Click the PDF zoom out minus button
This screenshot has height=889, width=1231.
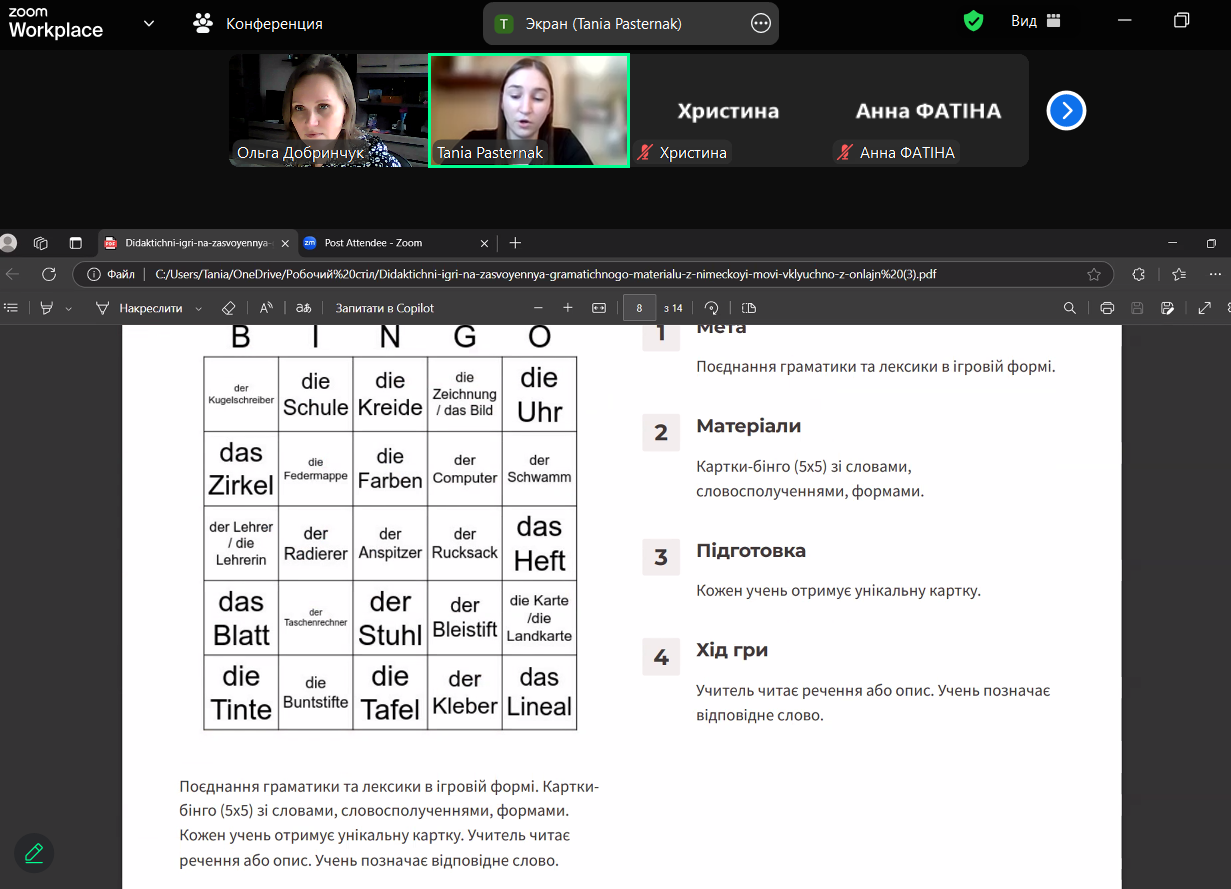tap(538, 308)
